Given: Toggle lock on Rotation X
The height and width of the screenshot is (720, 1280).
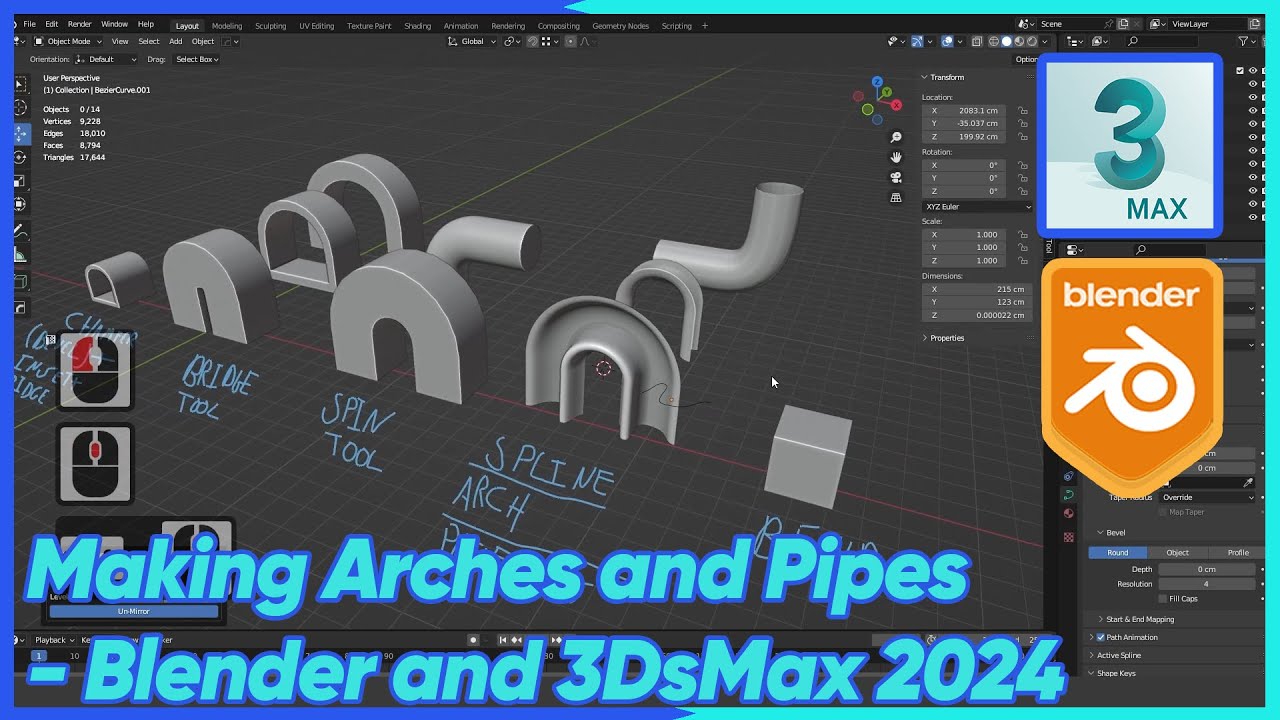Looking at the screenshot, I should coord(1022,165).
